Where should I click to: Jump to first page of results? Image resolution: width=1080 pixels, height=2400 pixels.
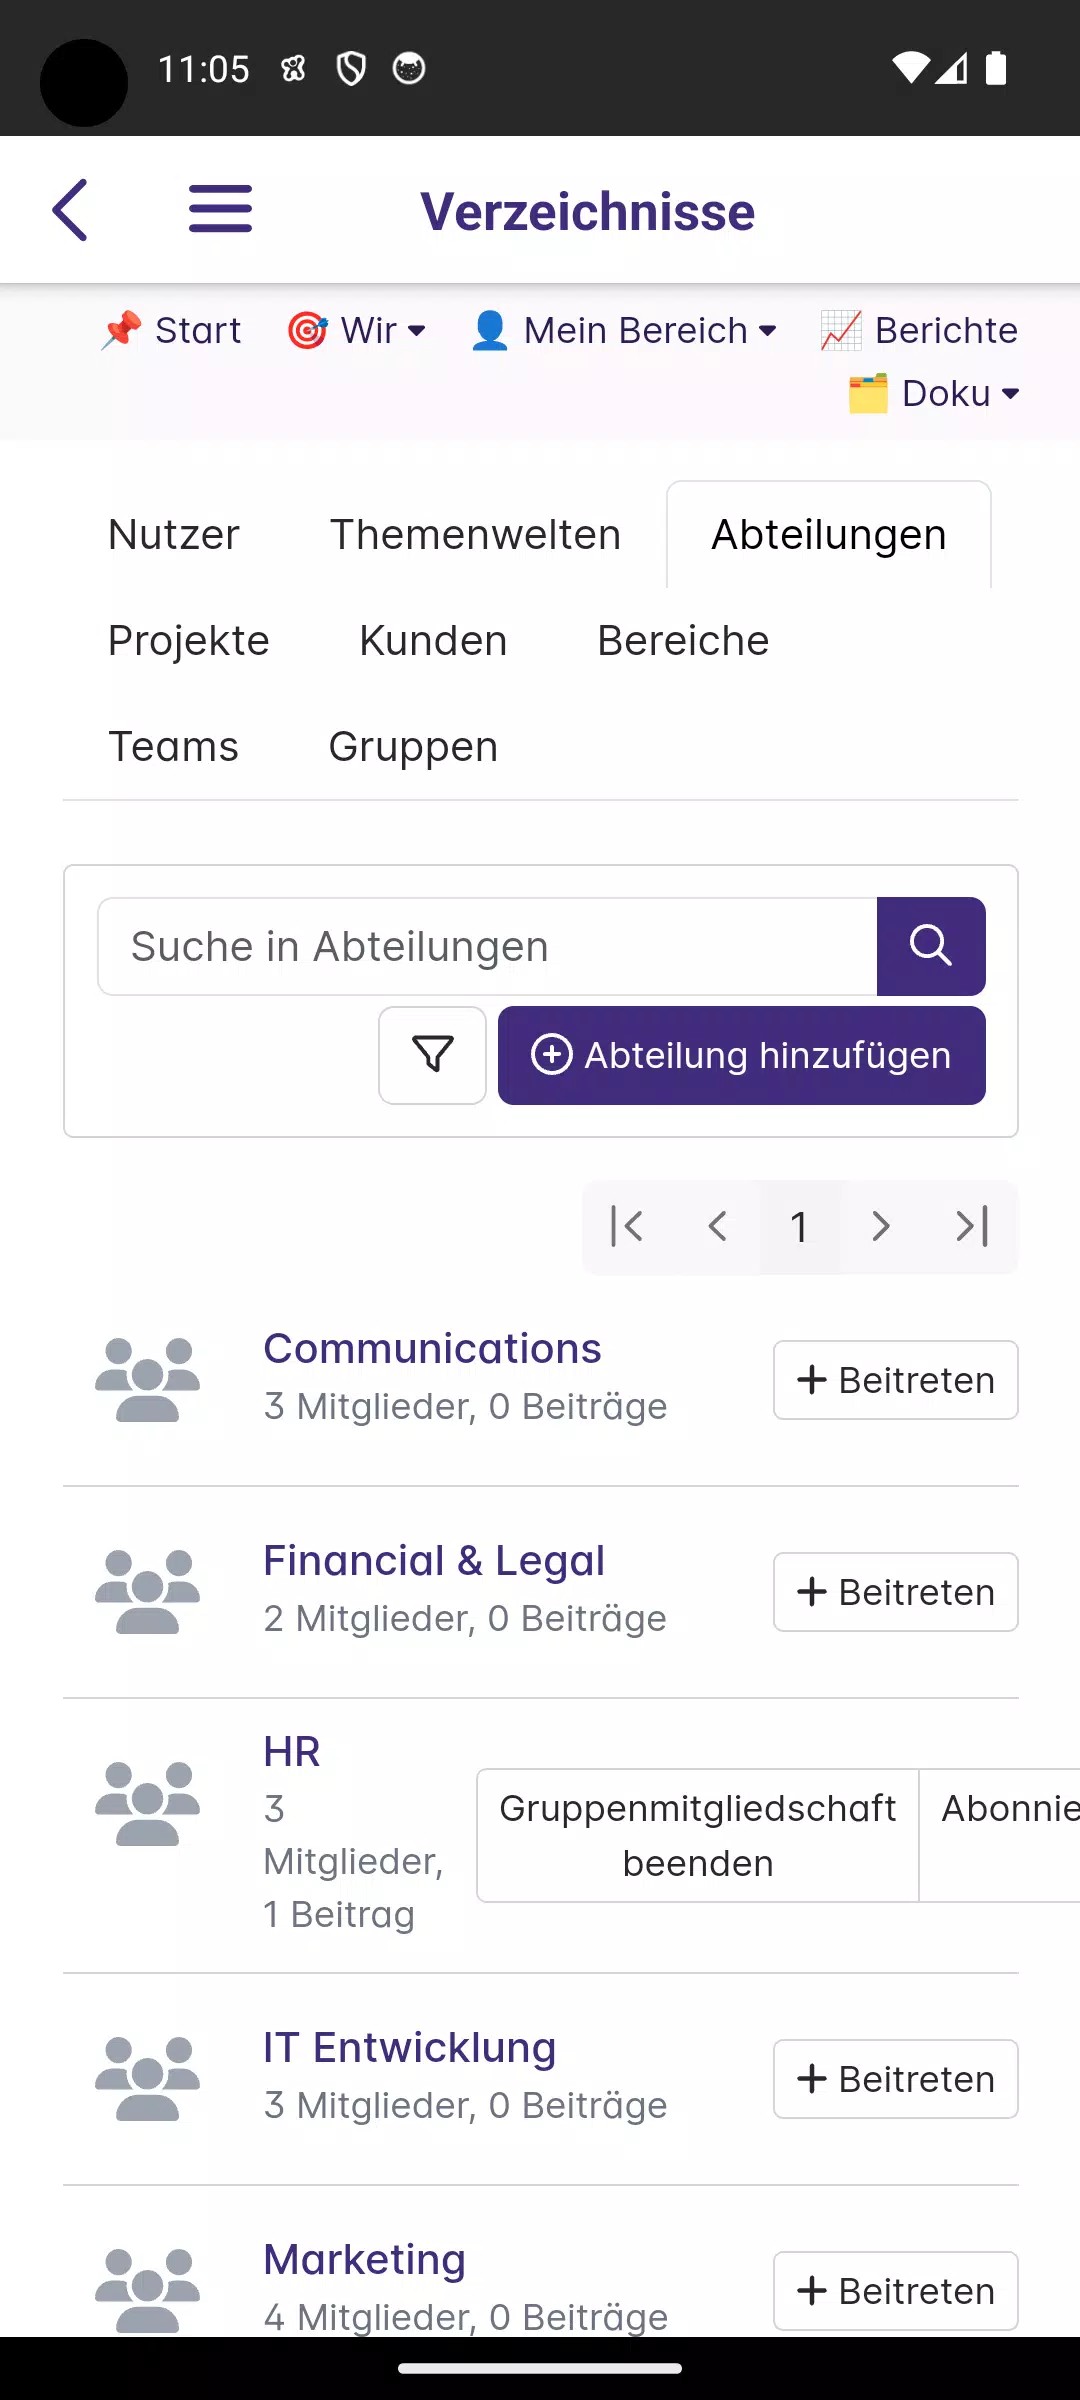[627, 1226]
